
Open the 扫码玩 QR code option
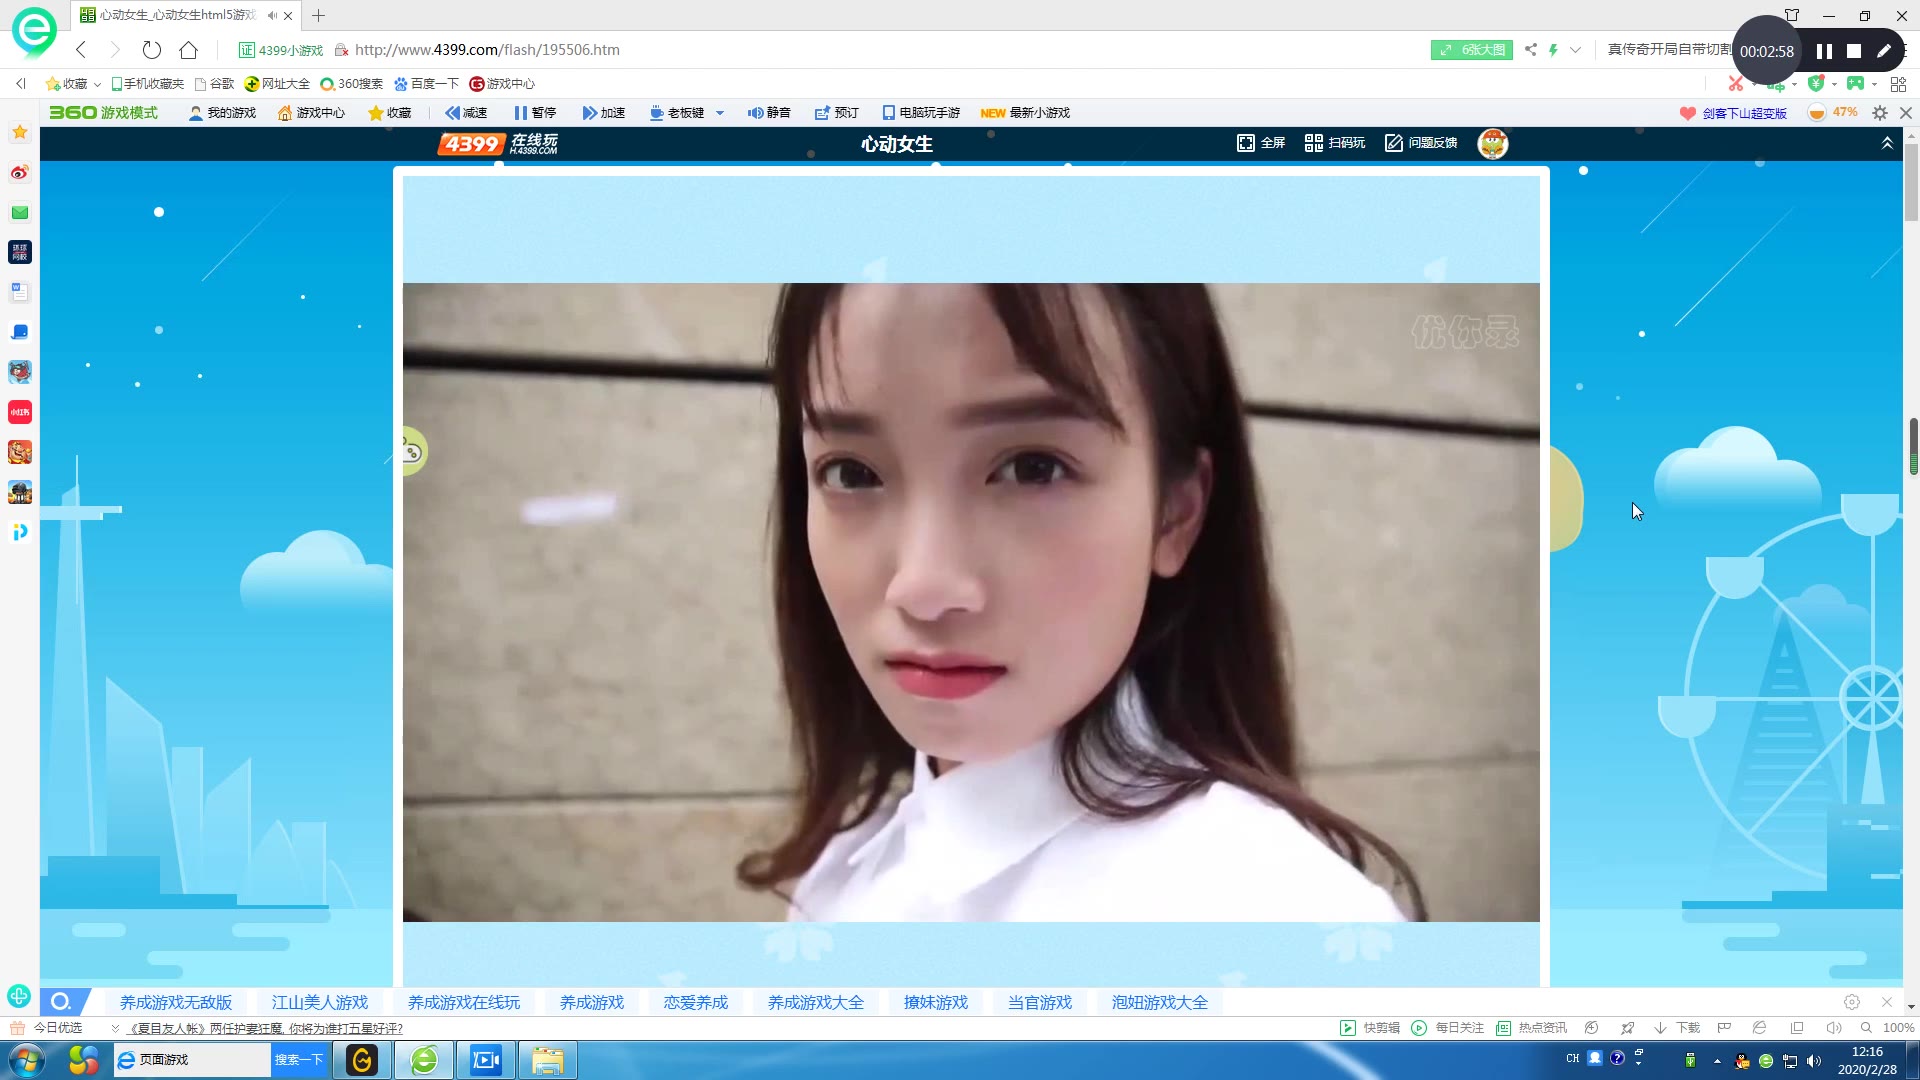[x=1335, y=143]
